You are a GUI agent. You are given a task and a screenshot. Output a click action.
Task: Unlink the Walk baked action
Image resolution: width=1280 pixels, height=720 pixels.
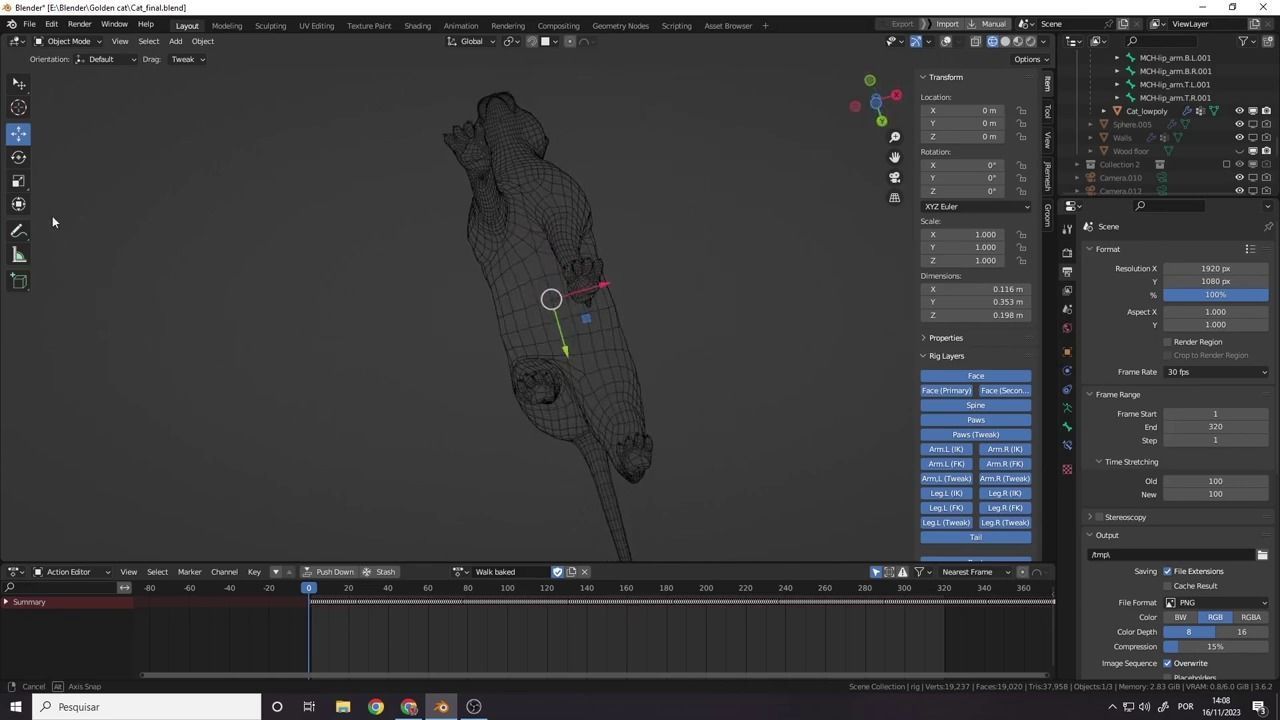[584, 572]
